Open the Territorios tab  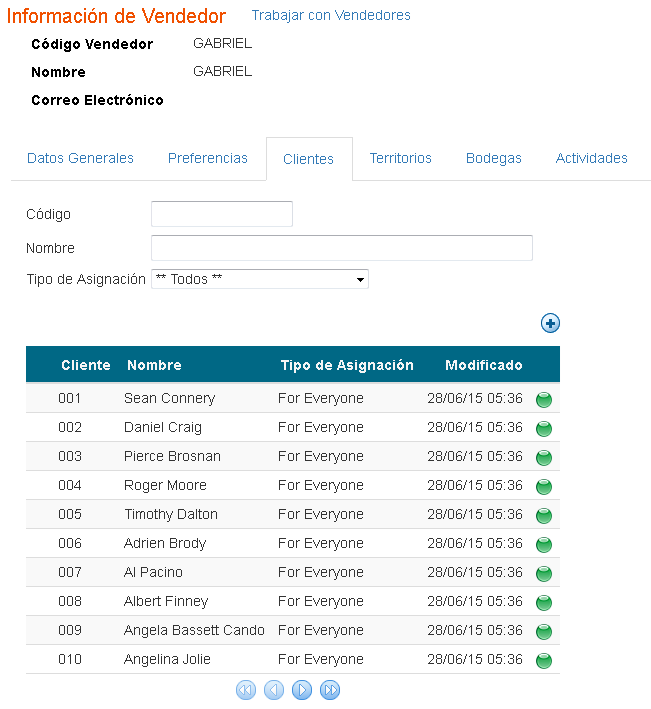pyautogui.click(x=401, y=158)
